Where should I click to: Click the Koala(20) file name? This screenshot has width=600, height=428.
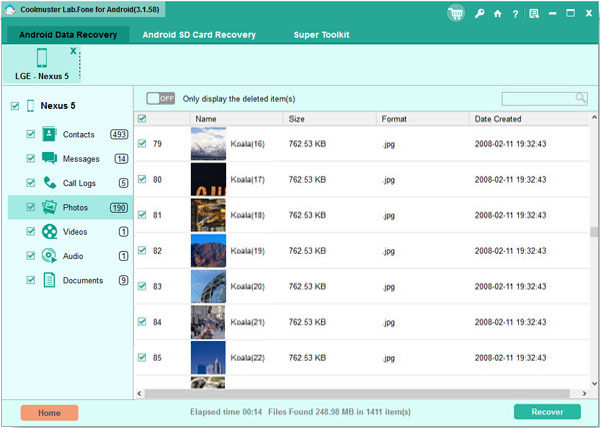click(247, 286)
